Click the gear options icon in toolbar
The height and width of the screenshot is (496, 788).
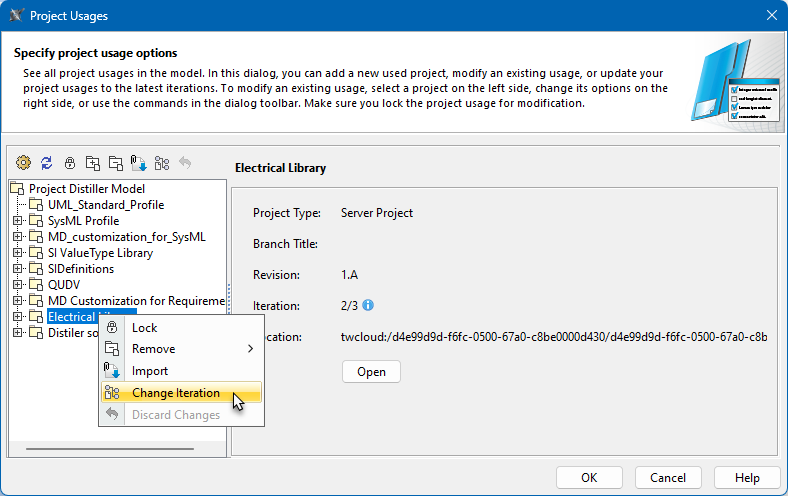click(24, 162)
